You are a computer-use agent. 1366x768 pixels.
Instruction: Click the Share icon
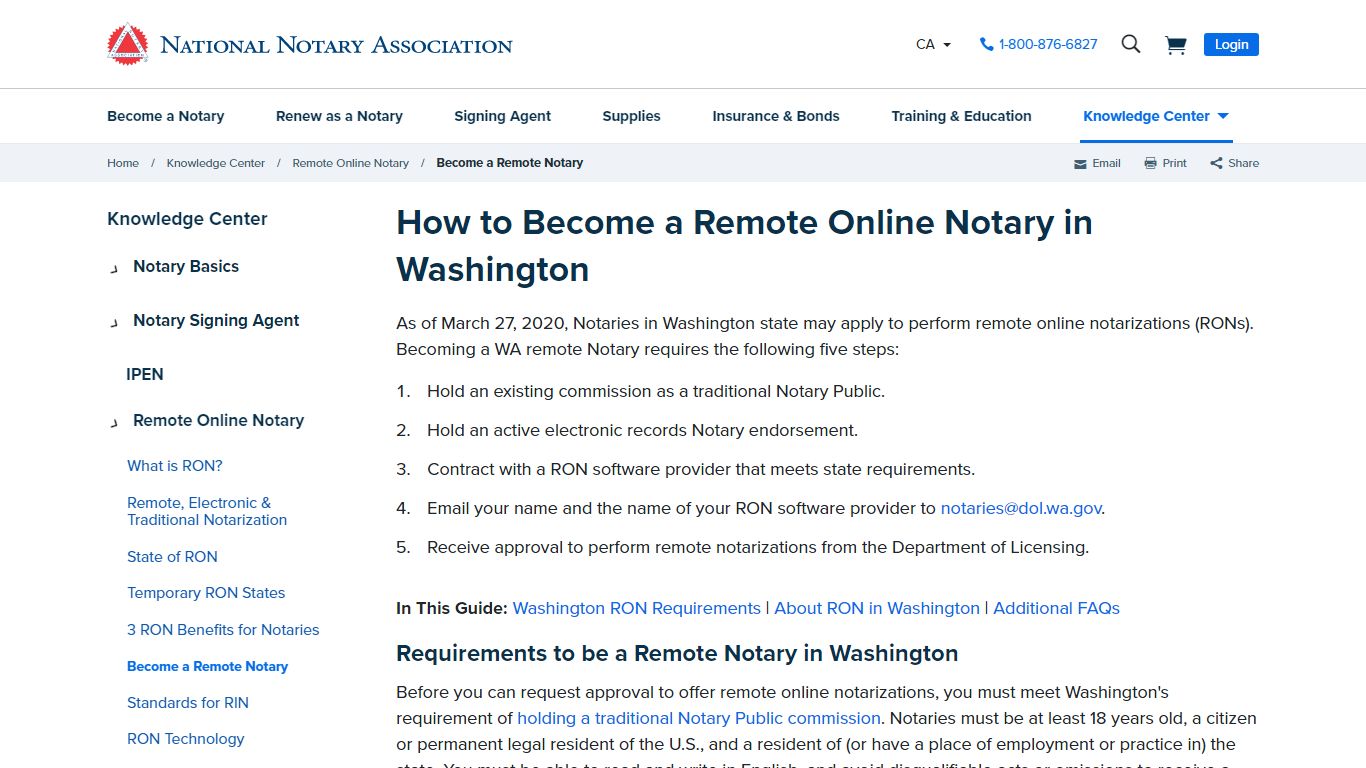point(1216,163)
